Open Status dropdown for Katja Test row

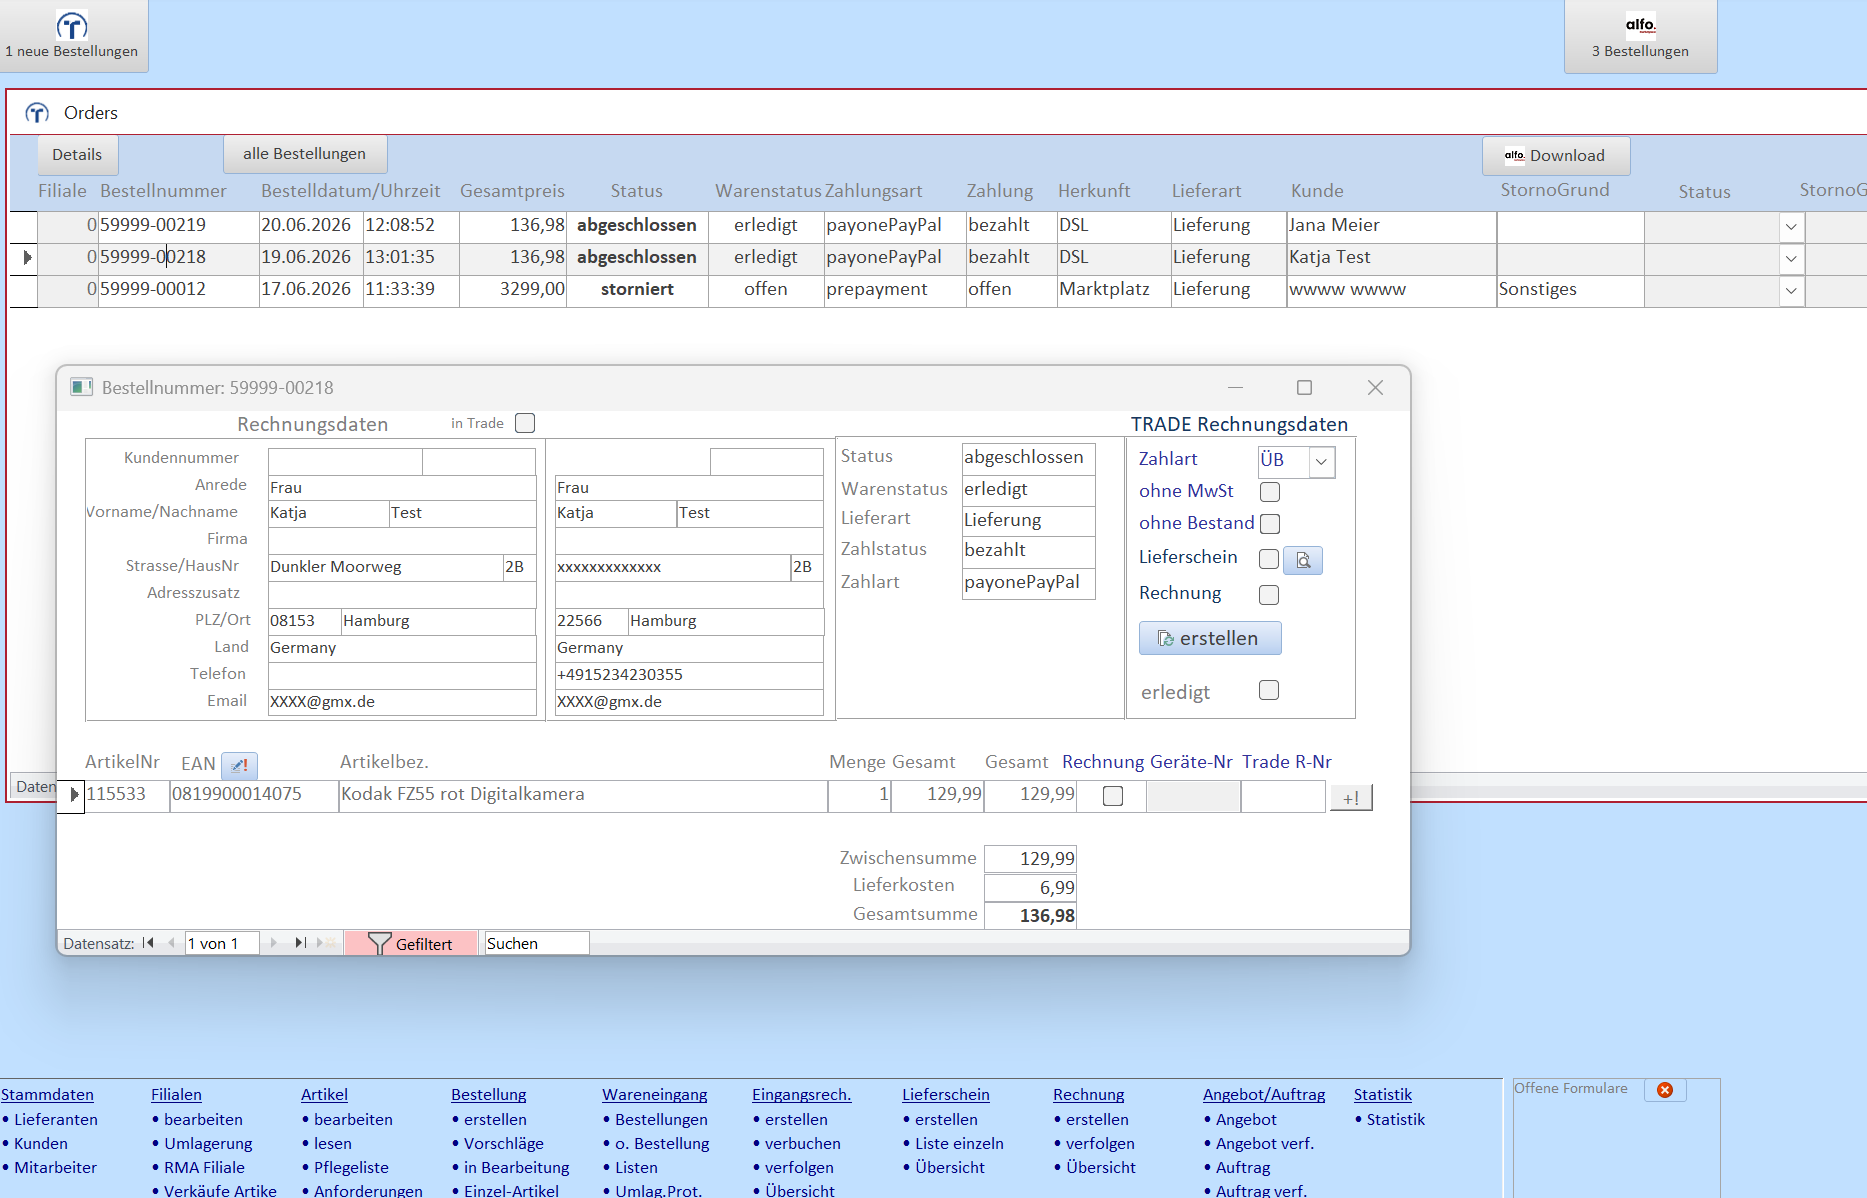click(x=1791, y=259)
